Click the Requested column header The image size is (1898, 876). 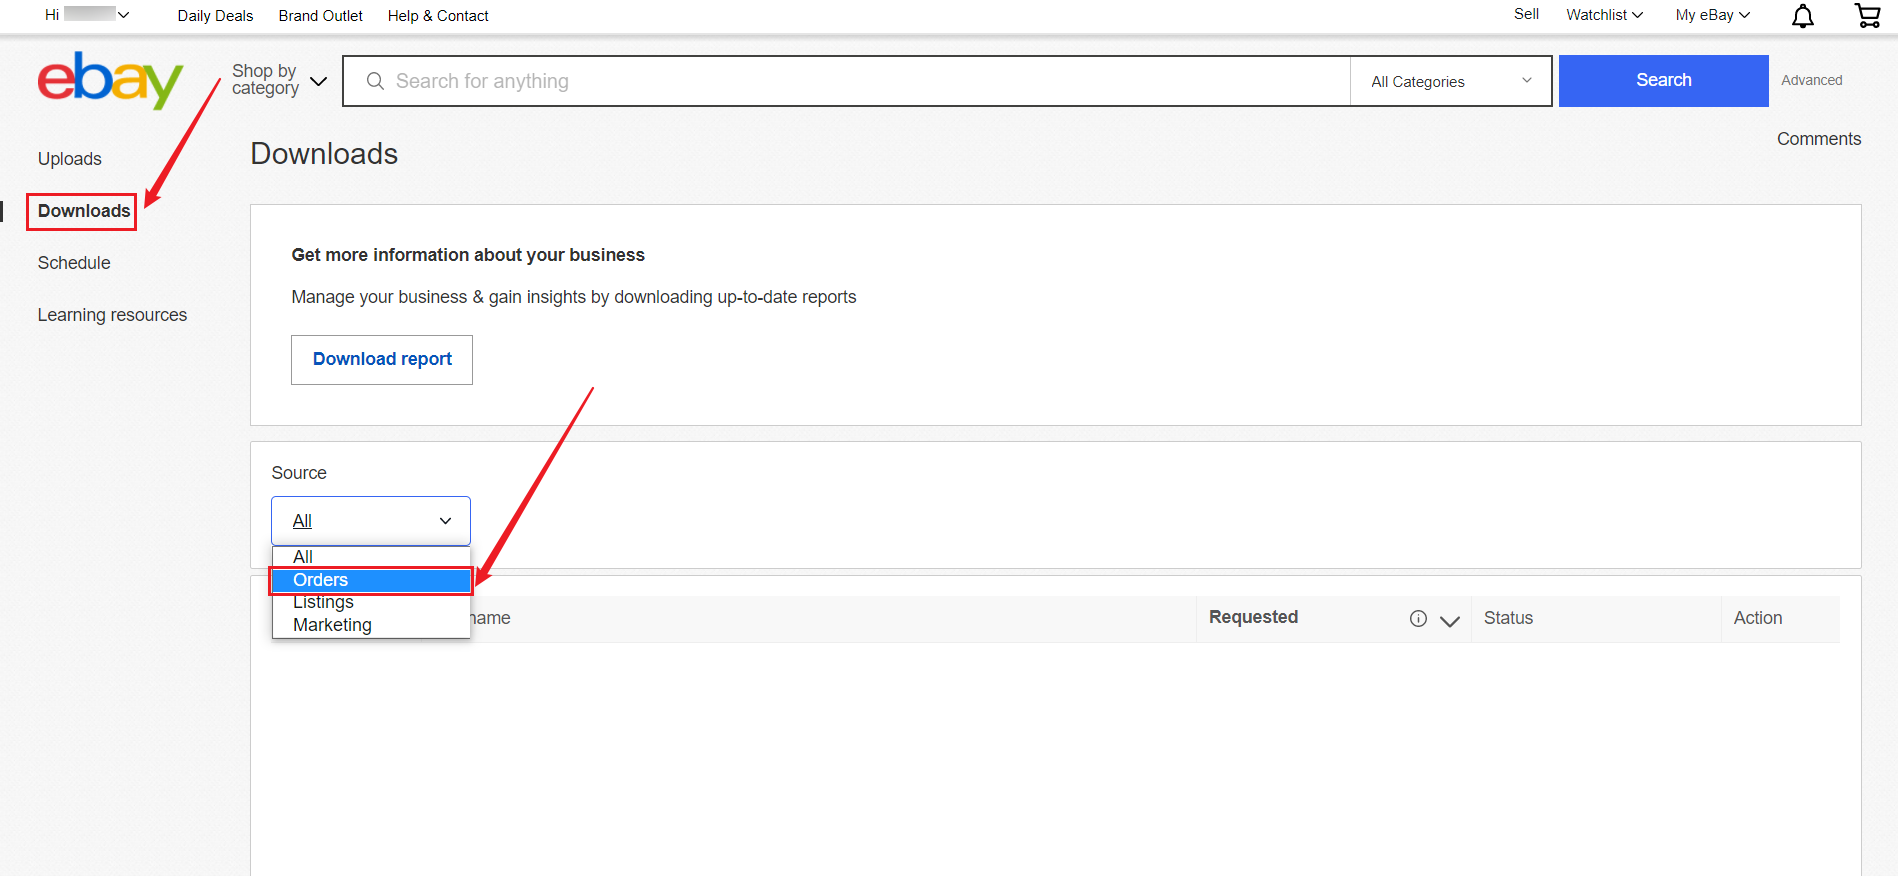point(1253,617)
